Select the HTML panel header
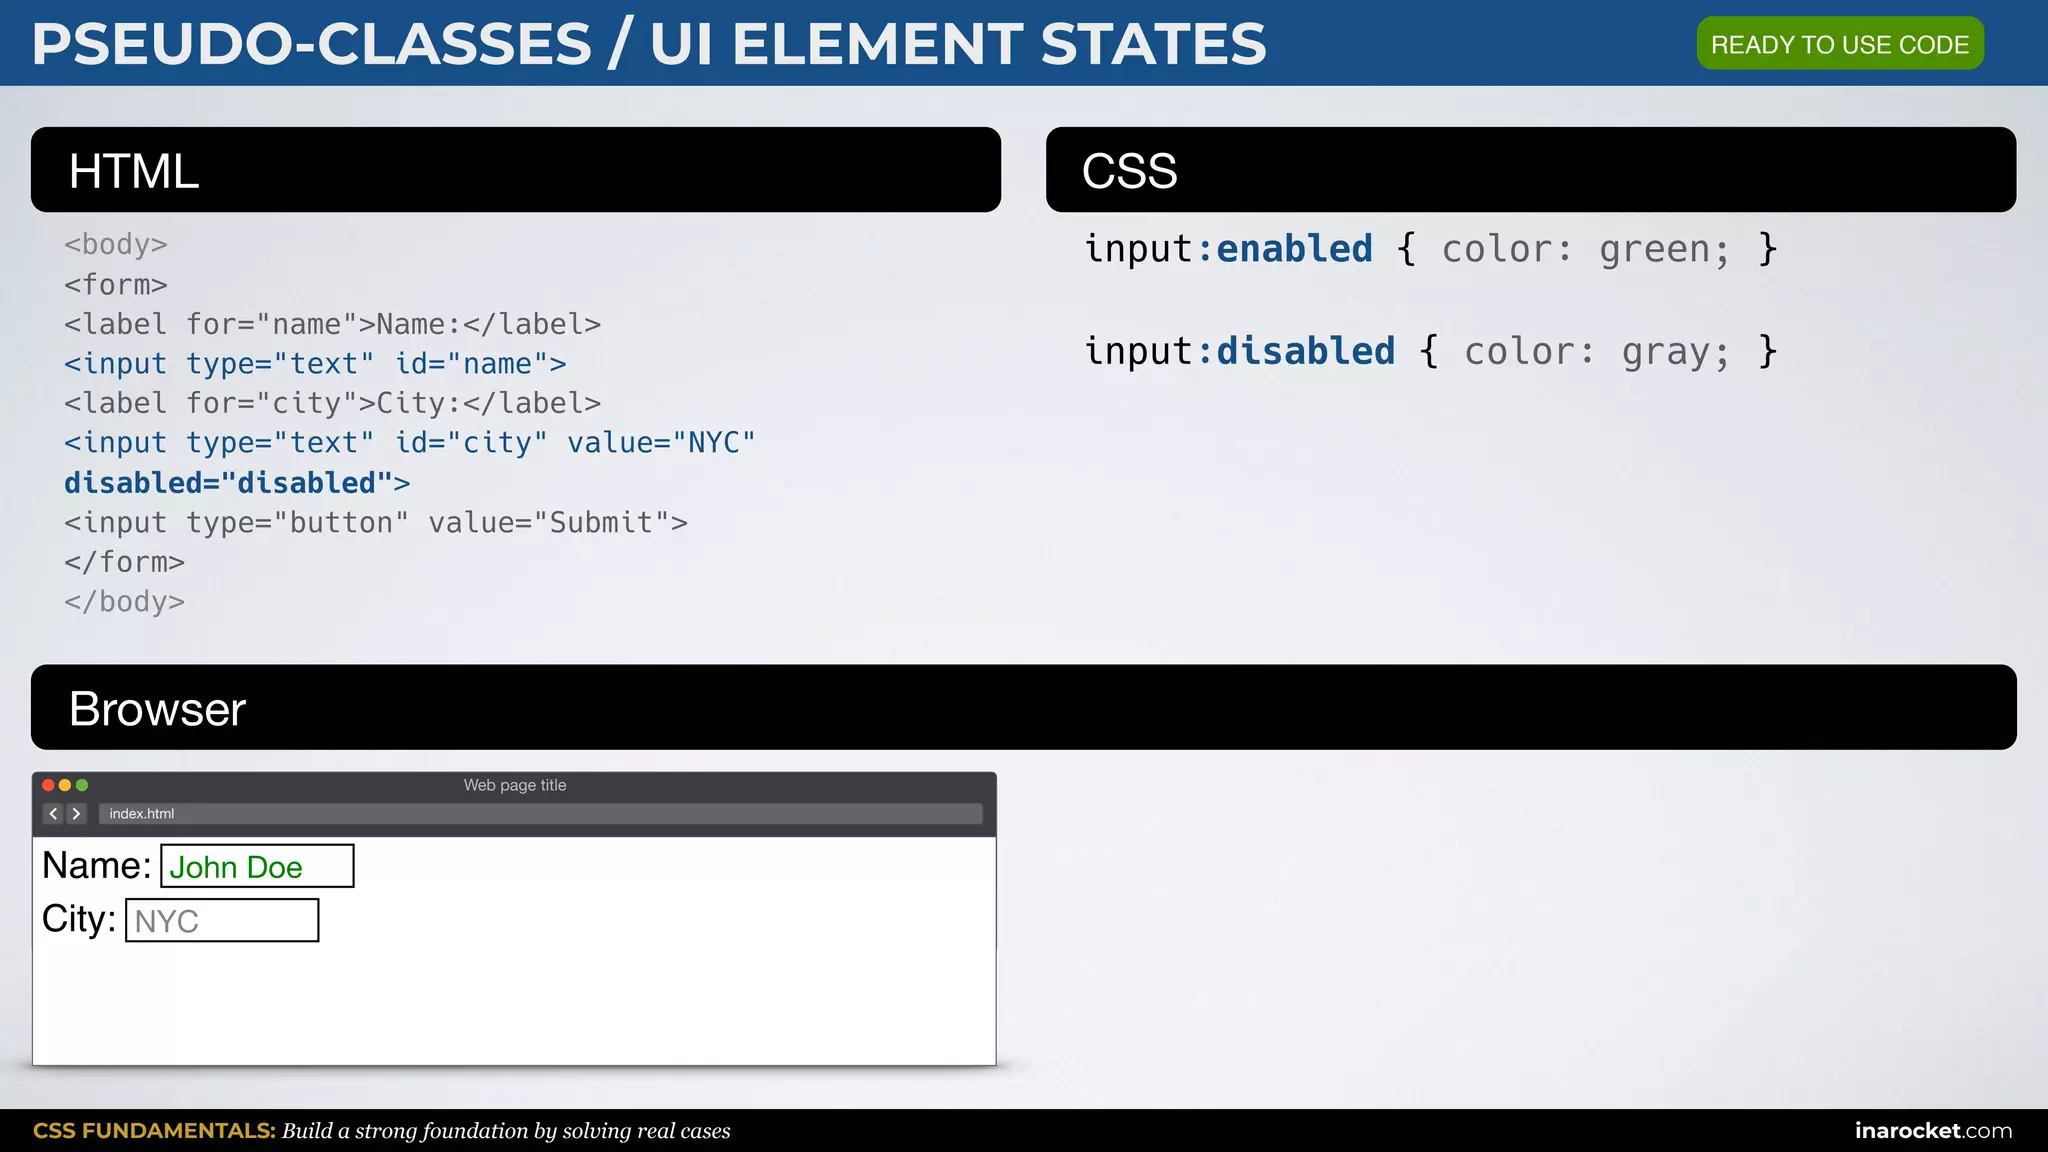Image resolution: width=2048 pixels, height=1152 pixels. click(x=515, y=170)
